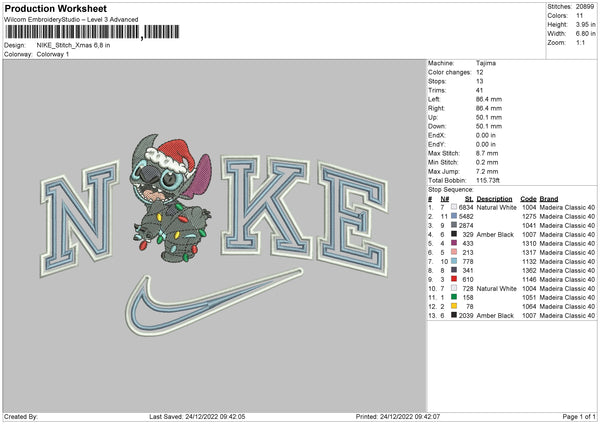Click the 'Colorway 1' value
This screenshot has width=600, height=424.
pos(53,54)
